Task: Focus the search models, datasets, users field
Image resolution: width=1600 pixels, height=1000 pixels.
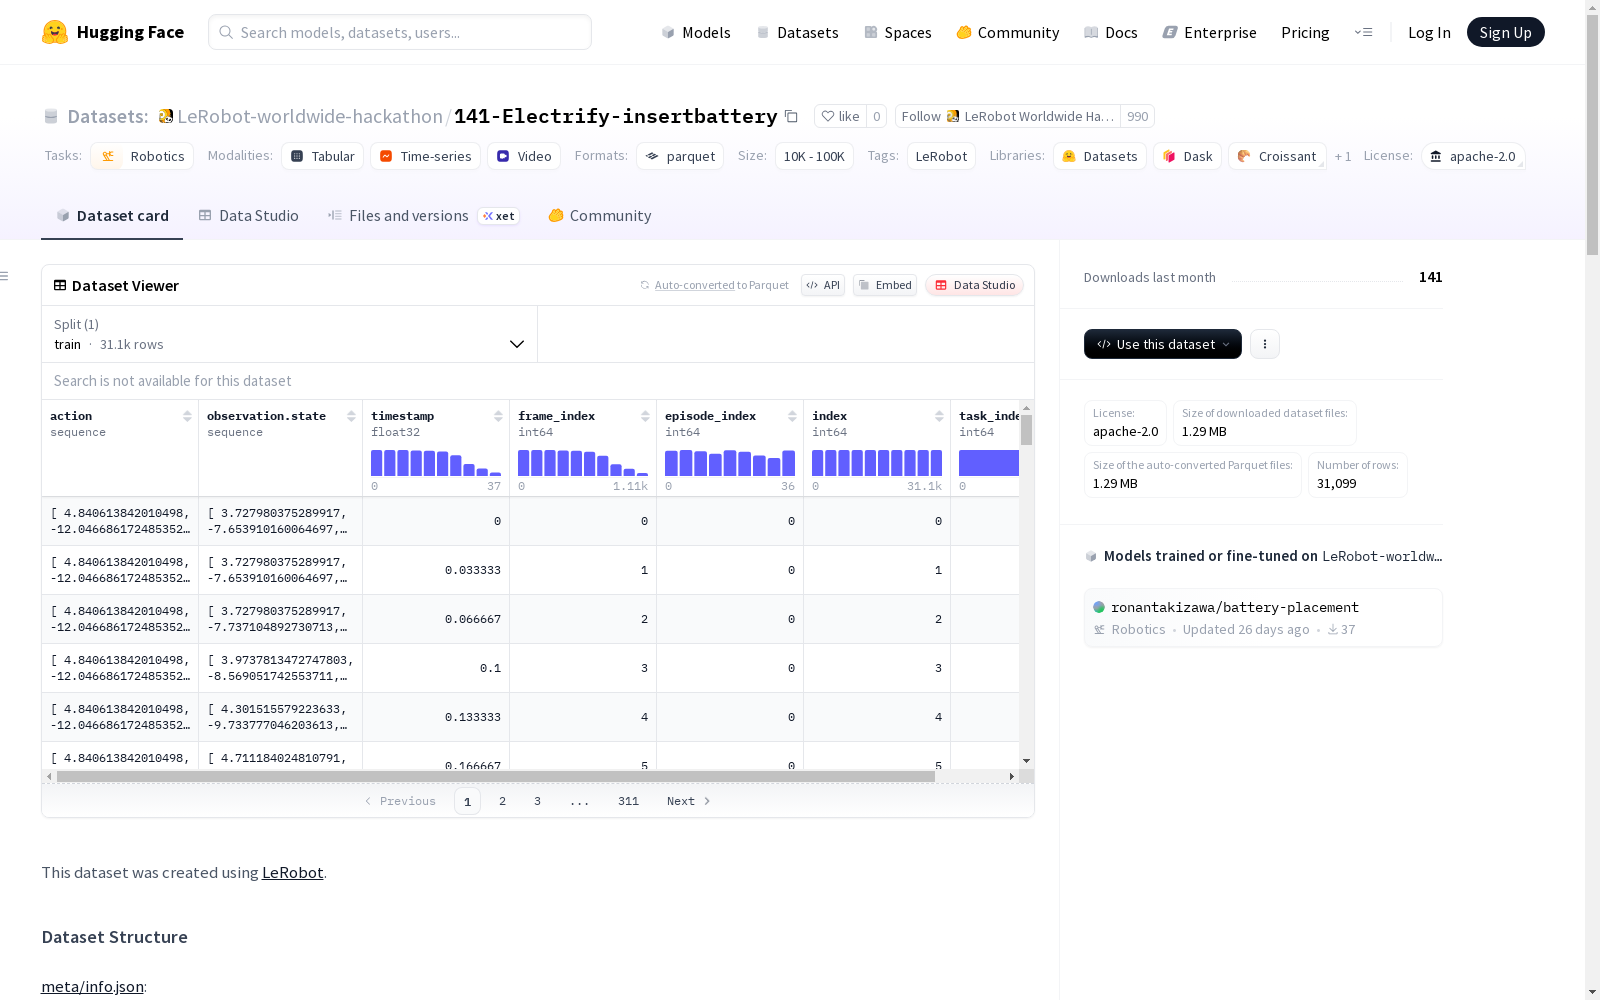Action: coord(400,32)
